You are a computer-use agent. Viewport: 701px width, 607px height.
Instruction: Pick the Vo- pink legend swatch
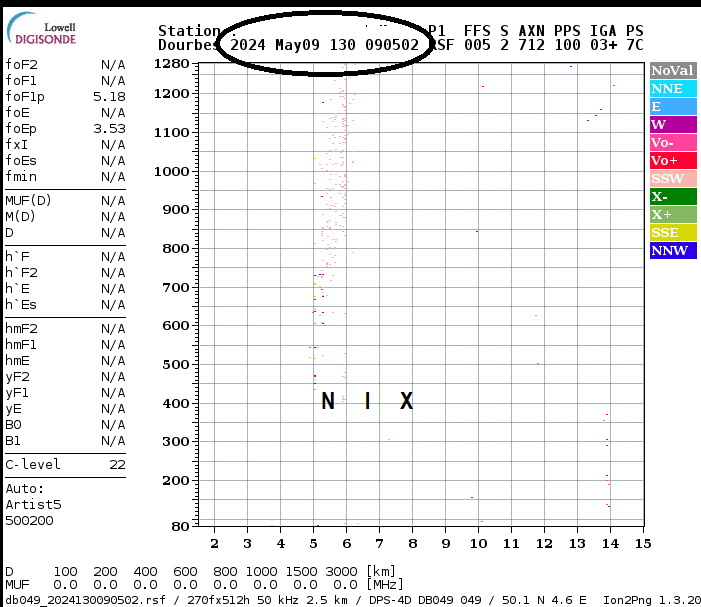[672, 143]
